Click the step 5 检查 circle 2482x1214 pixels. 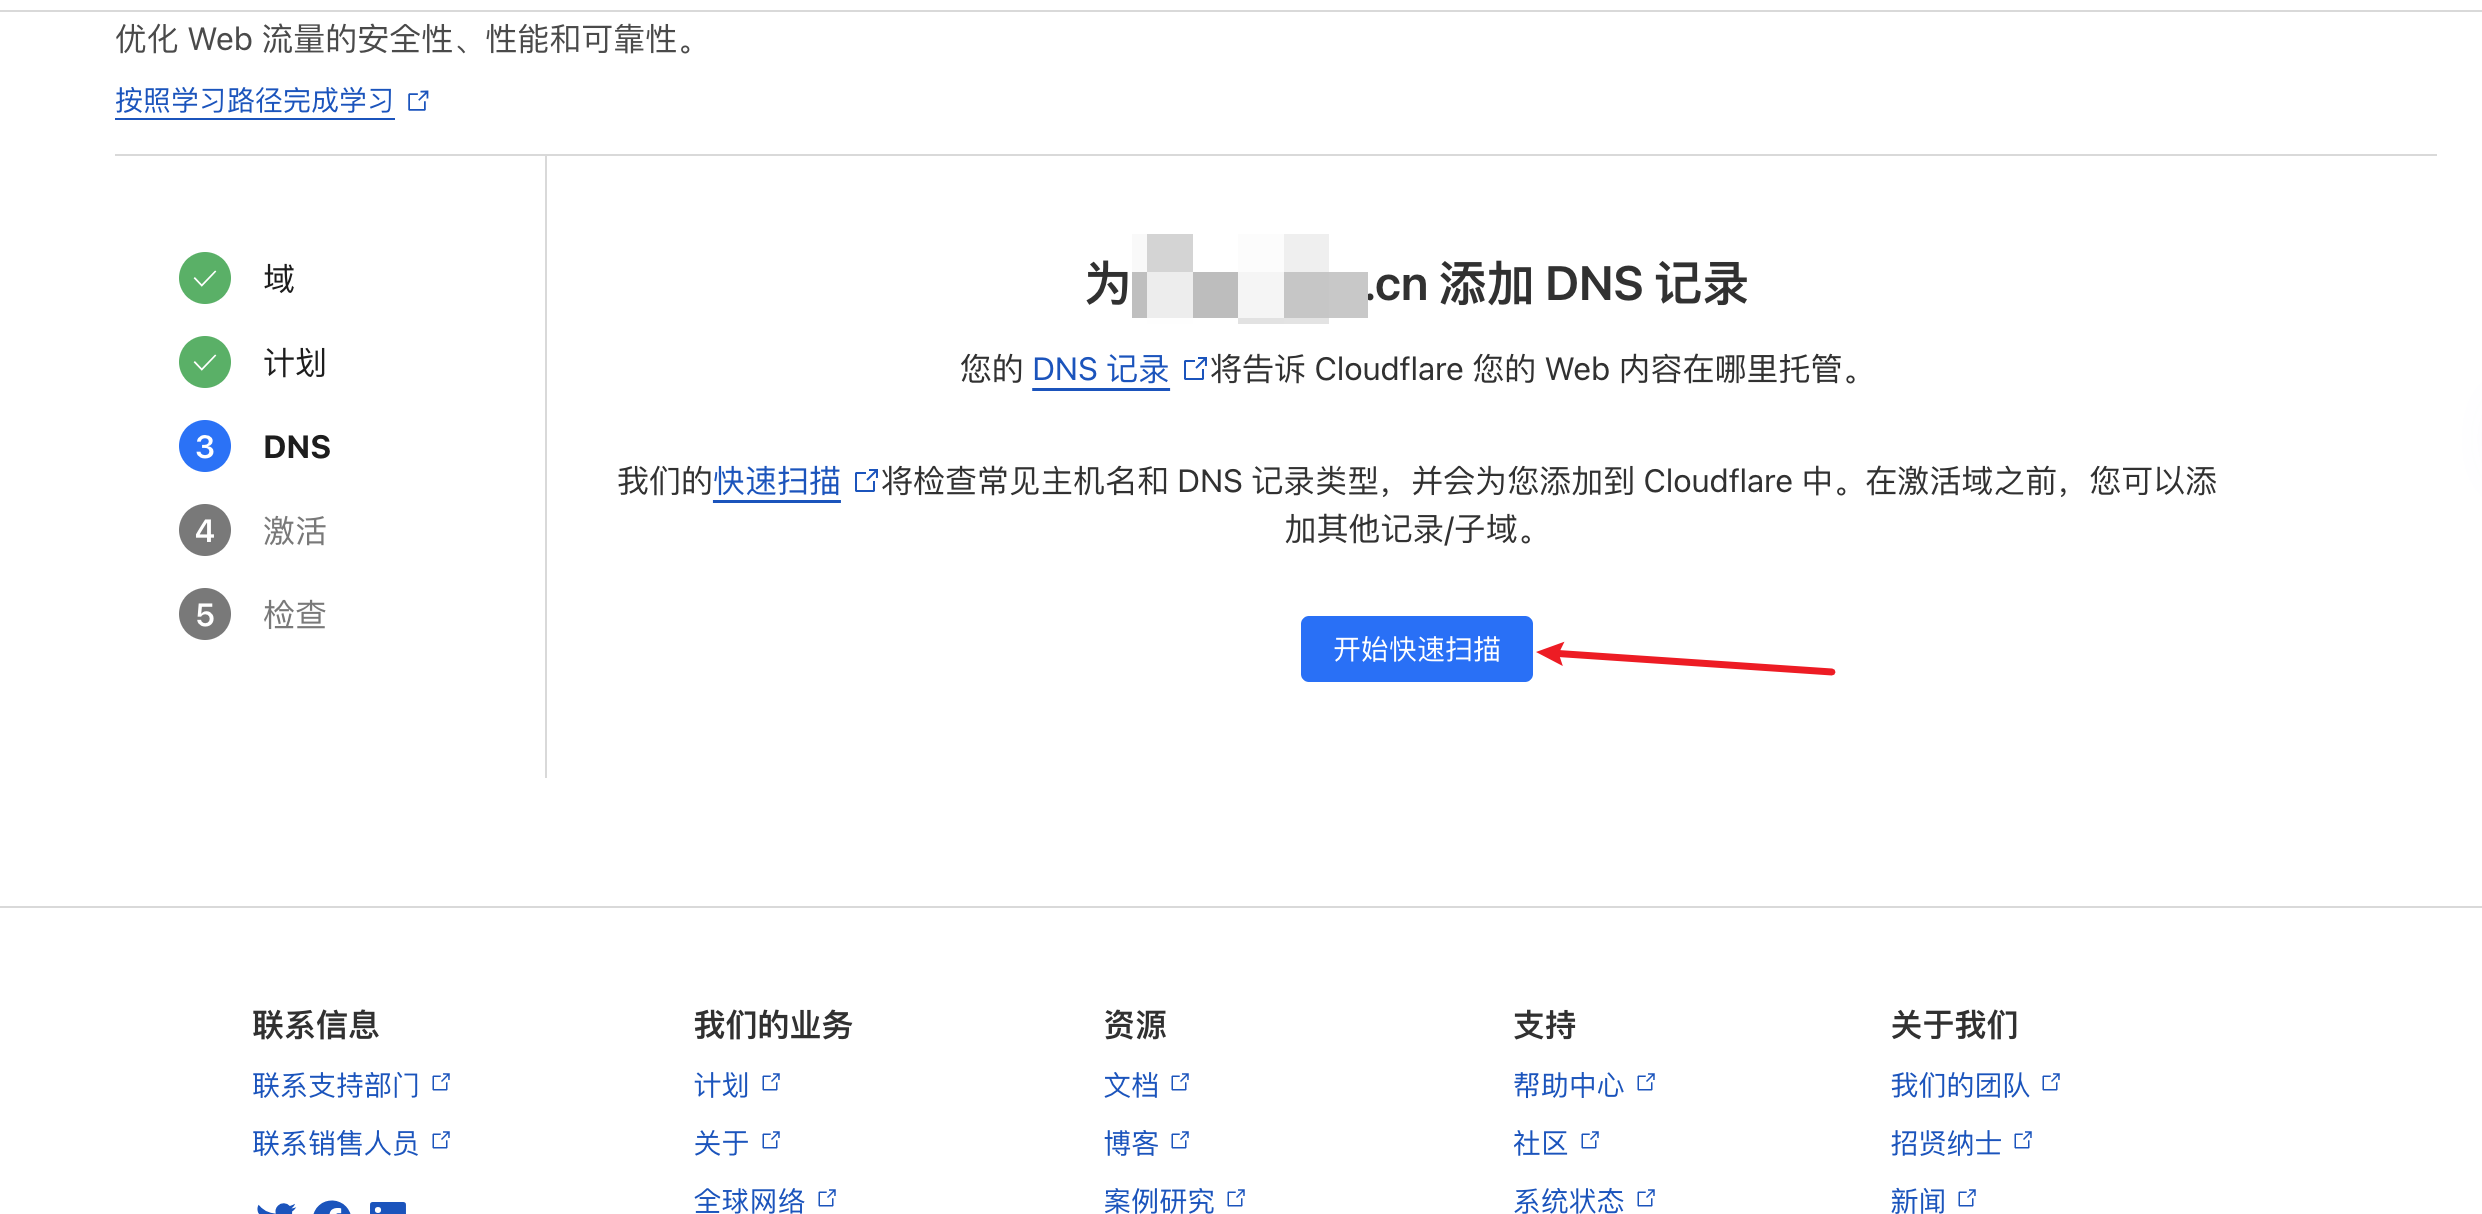[205, 614]
